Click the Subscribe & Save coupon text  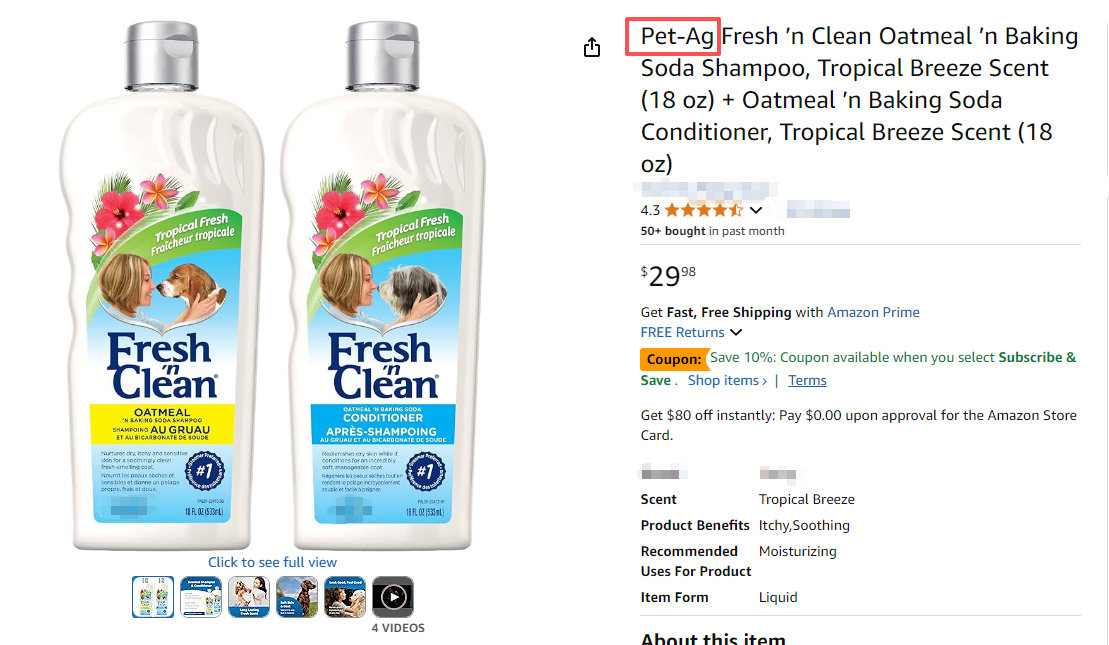(1036, 357)
